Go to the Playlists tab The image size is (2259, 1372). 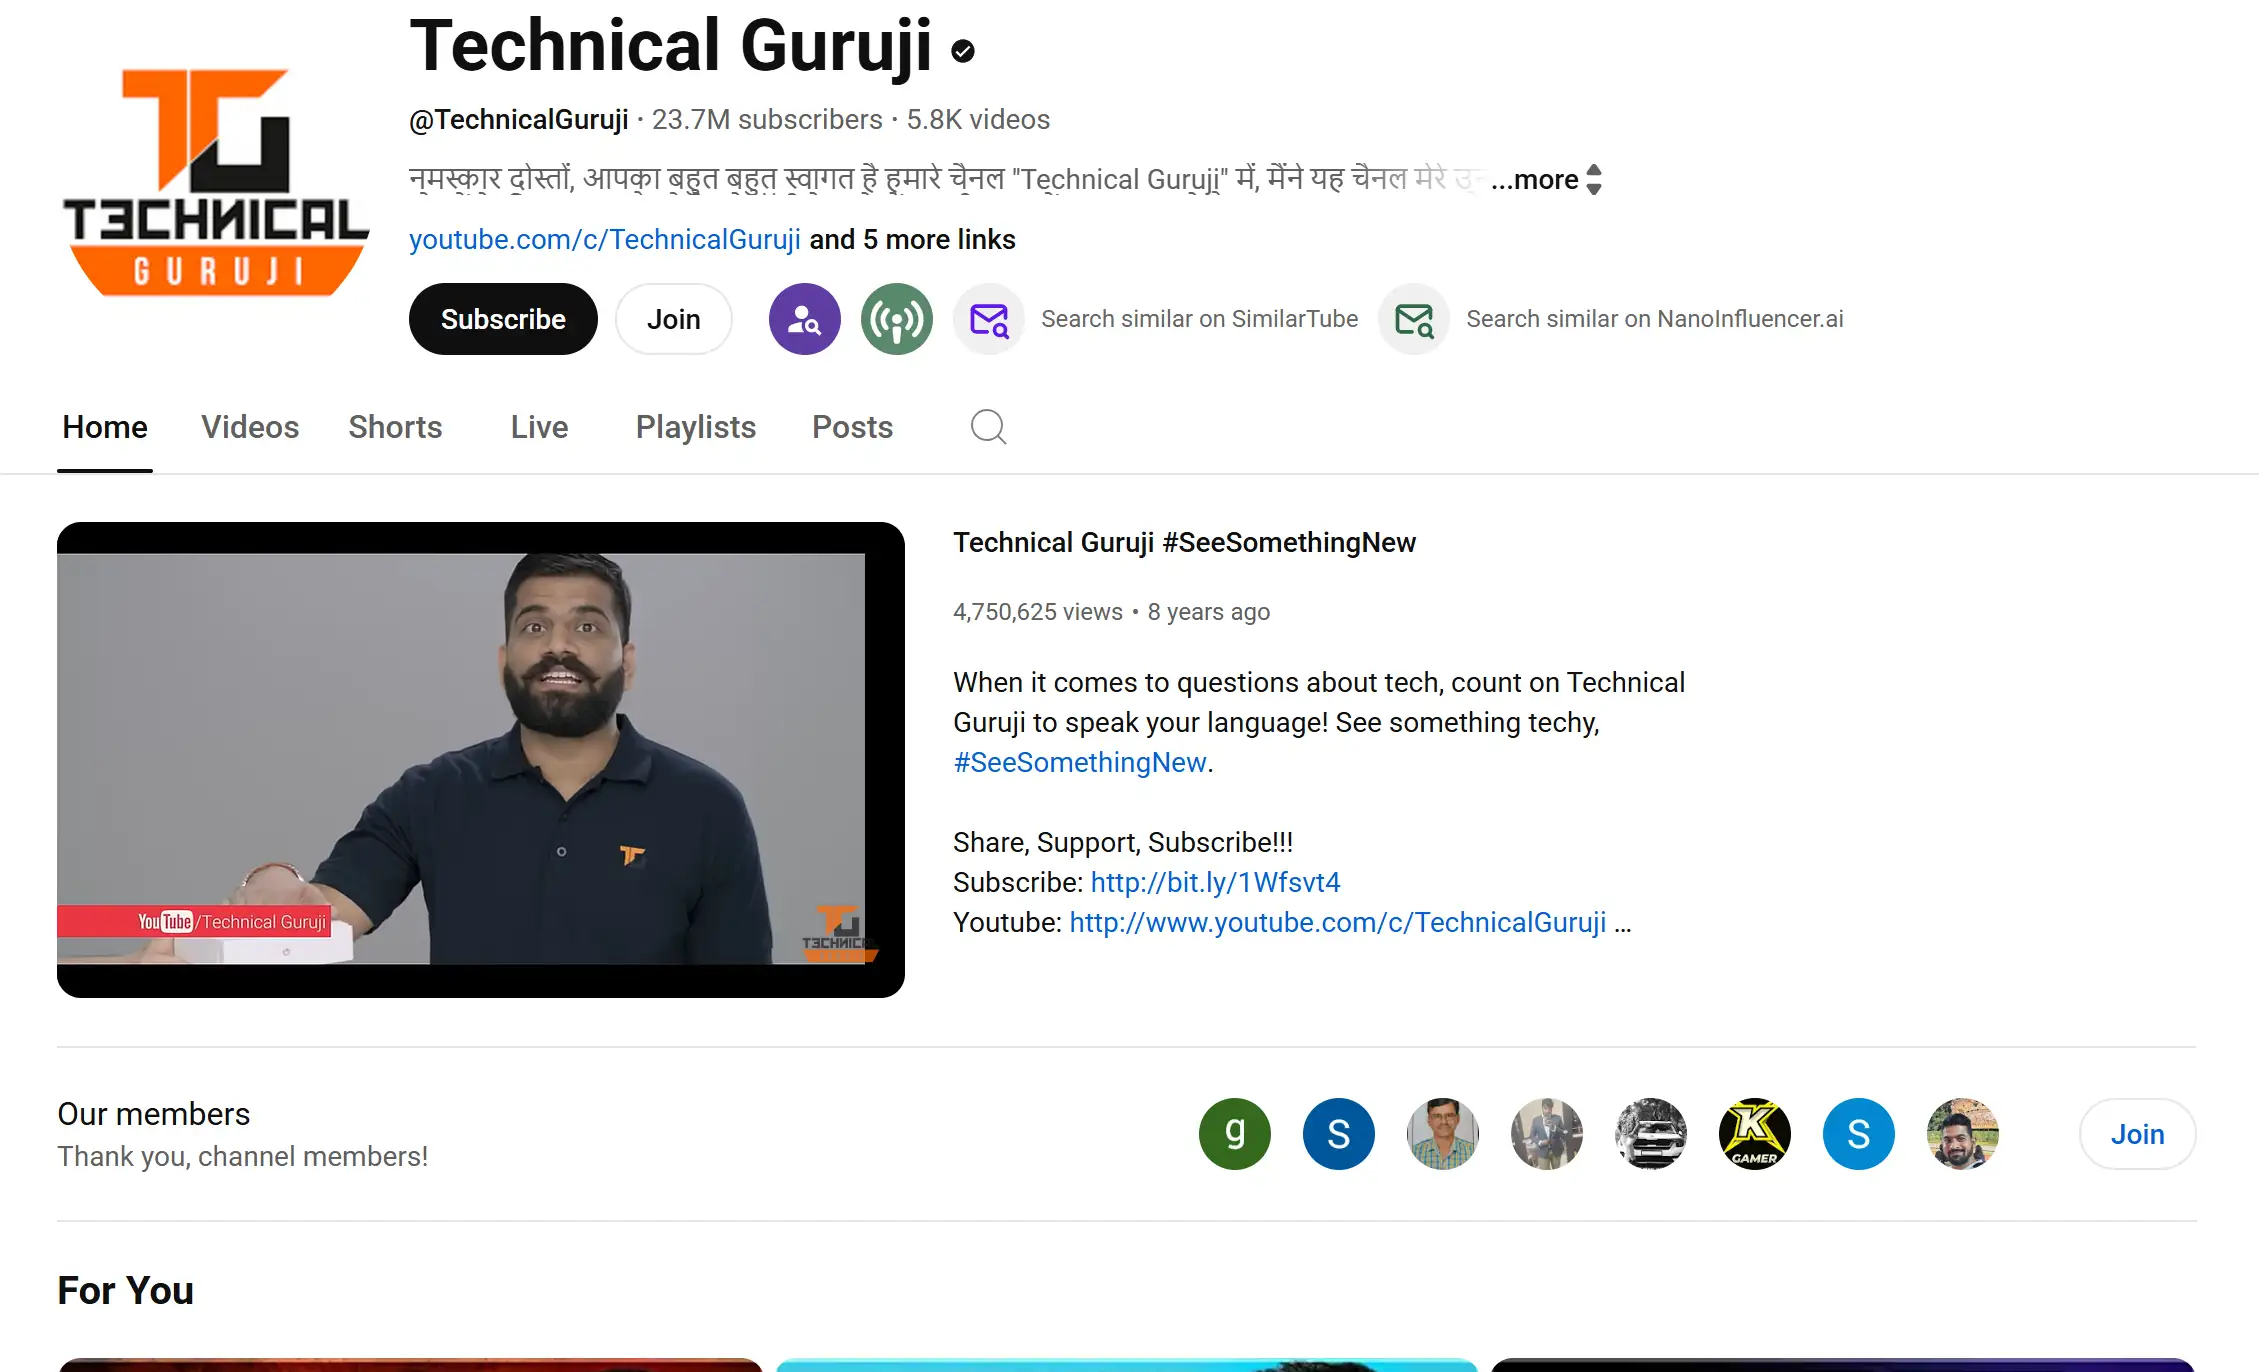696,427
